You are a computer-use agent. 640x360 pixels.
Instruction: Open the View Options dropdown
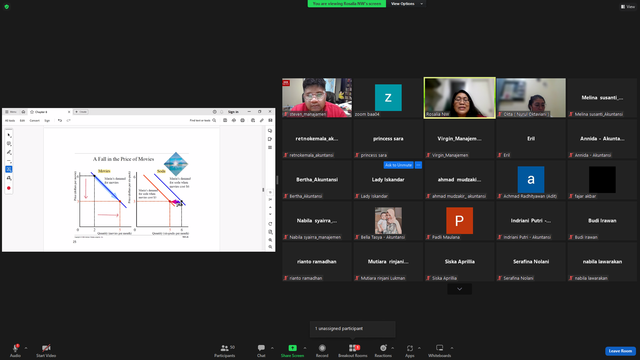coord(407,4)
